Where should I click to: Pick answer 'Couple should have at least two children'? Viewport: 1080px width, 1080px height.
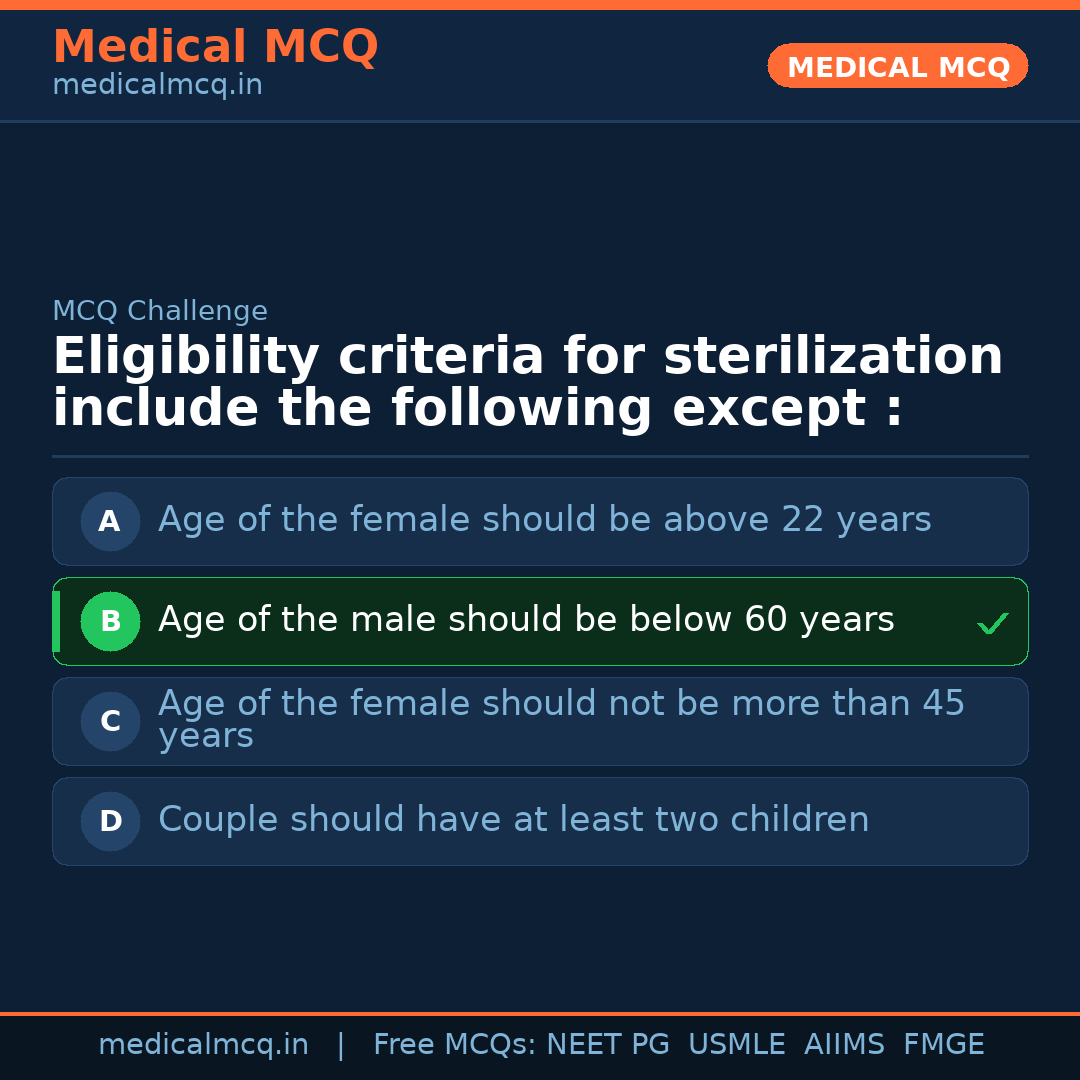point(513,820)
